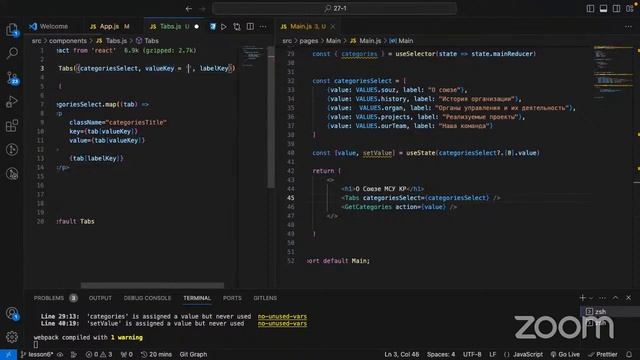Click Ln 3, Col 46 cursor position

pyautogui.click(x=402, y=354)
